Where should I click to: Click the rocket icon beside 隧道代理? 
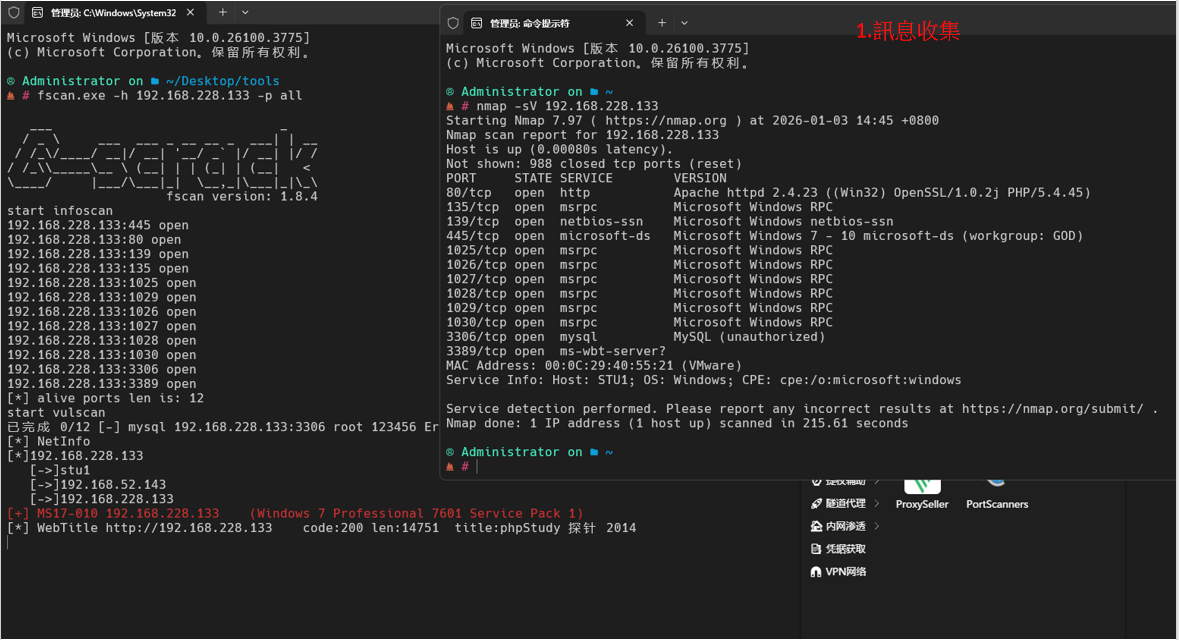(816, 504)
